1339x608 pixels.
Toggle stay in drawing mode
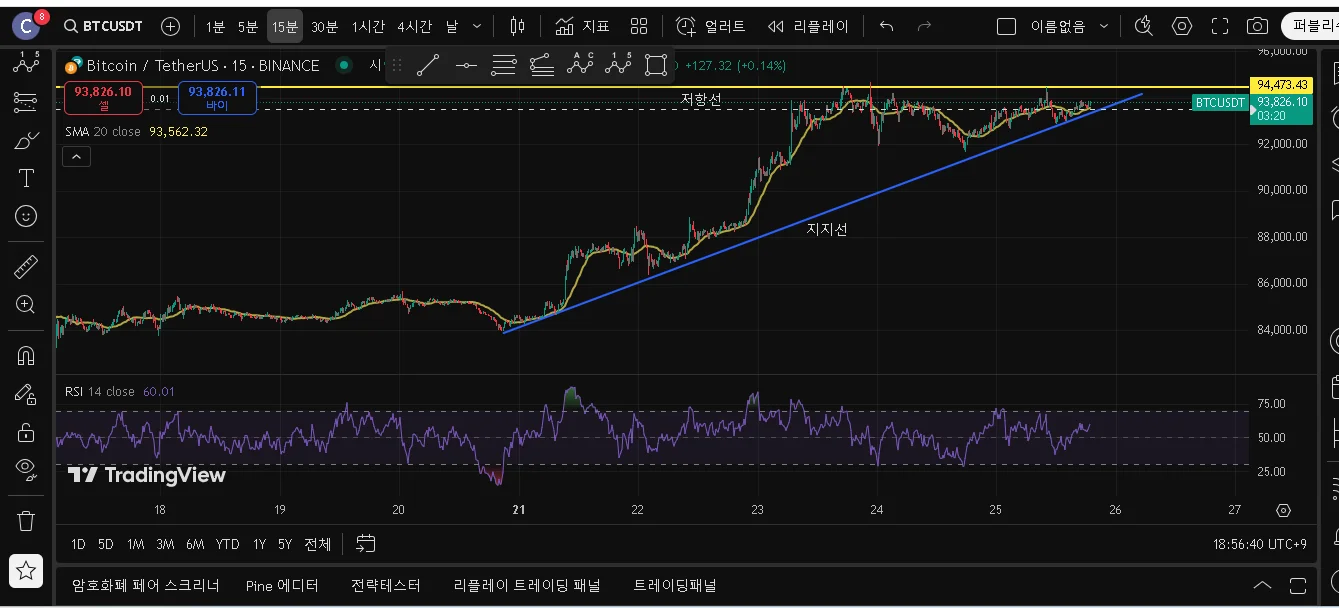point(26,394)
